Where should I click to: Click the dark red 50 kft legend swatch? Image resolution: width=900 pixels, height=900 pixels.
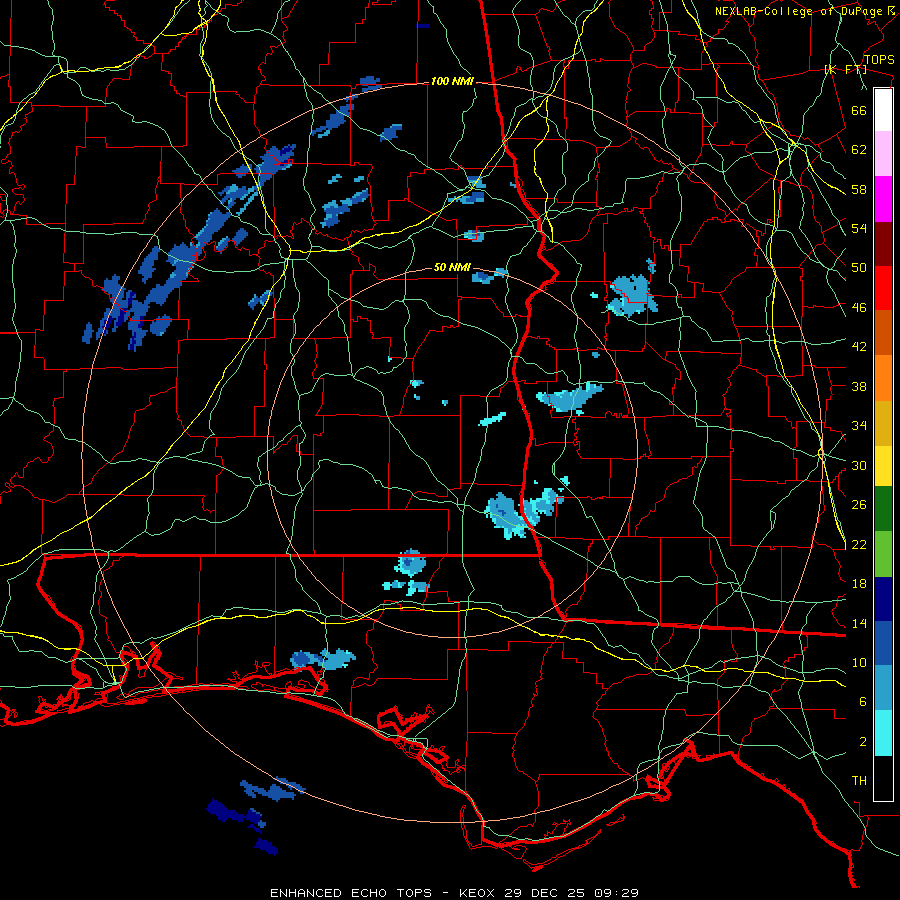click(x=883, y=244)
